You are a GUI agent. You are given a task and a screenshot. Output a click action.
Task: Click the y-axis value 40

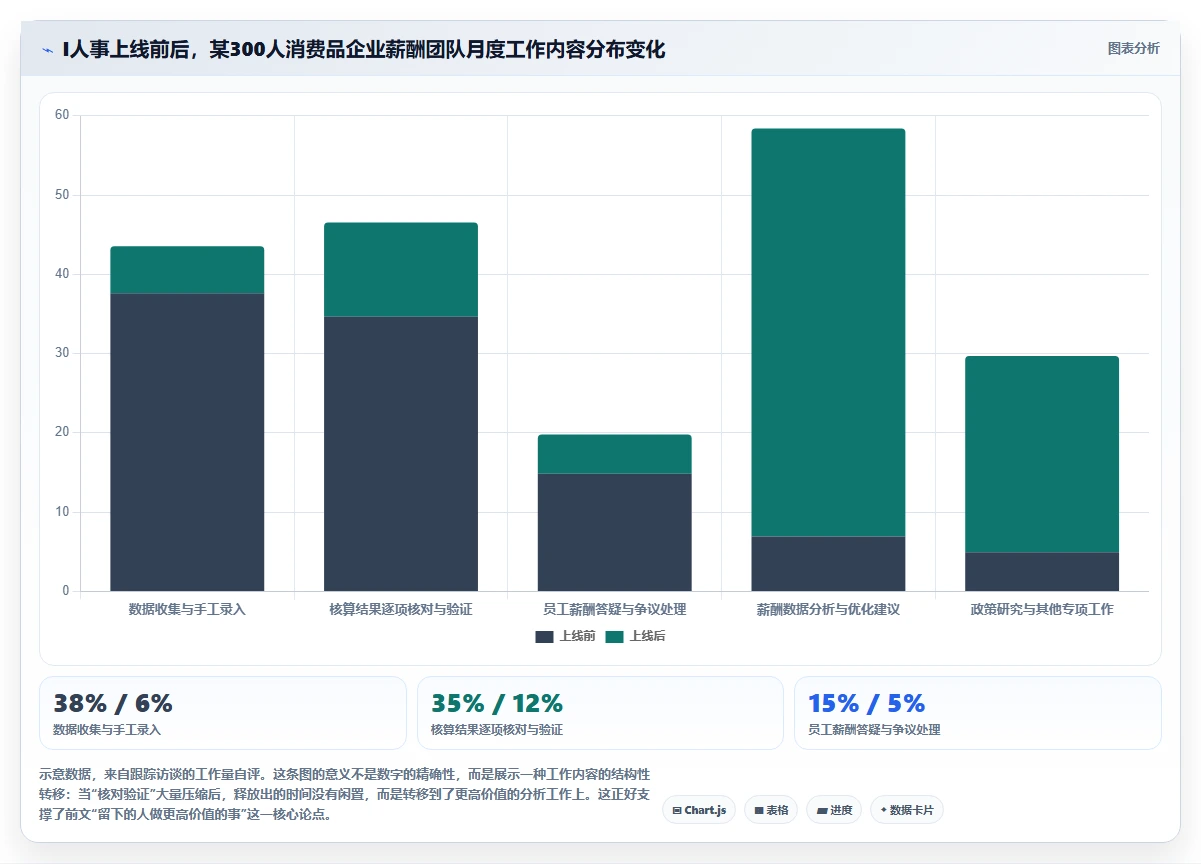(x=62, y=274)
